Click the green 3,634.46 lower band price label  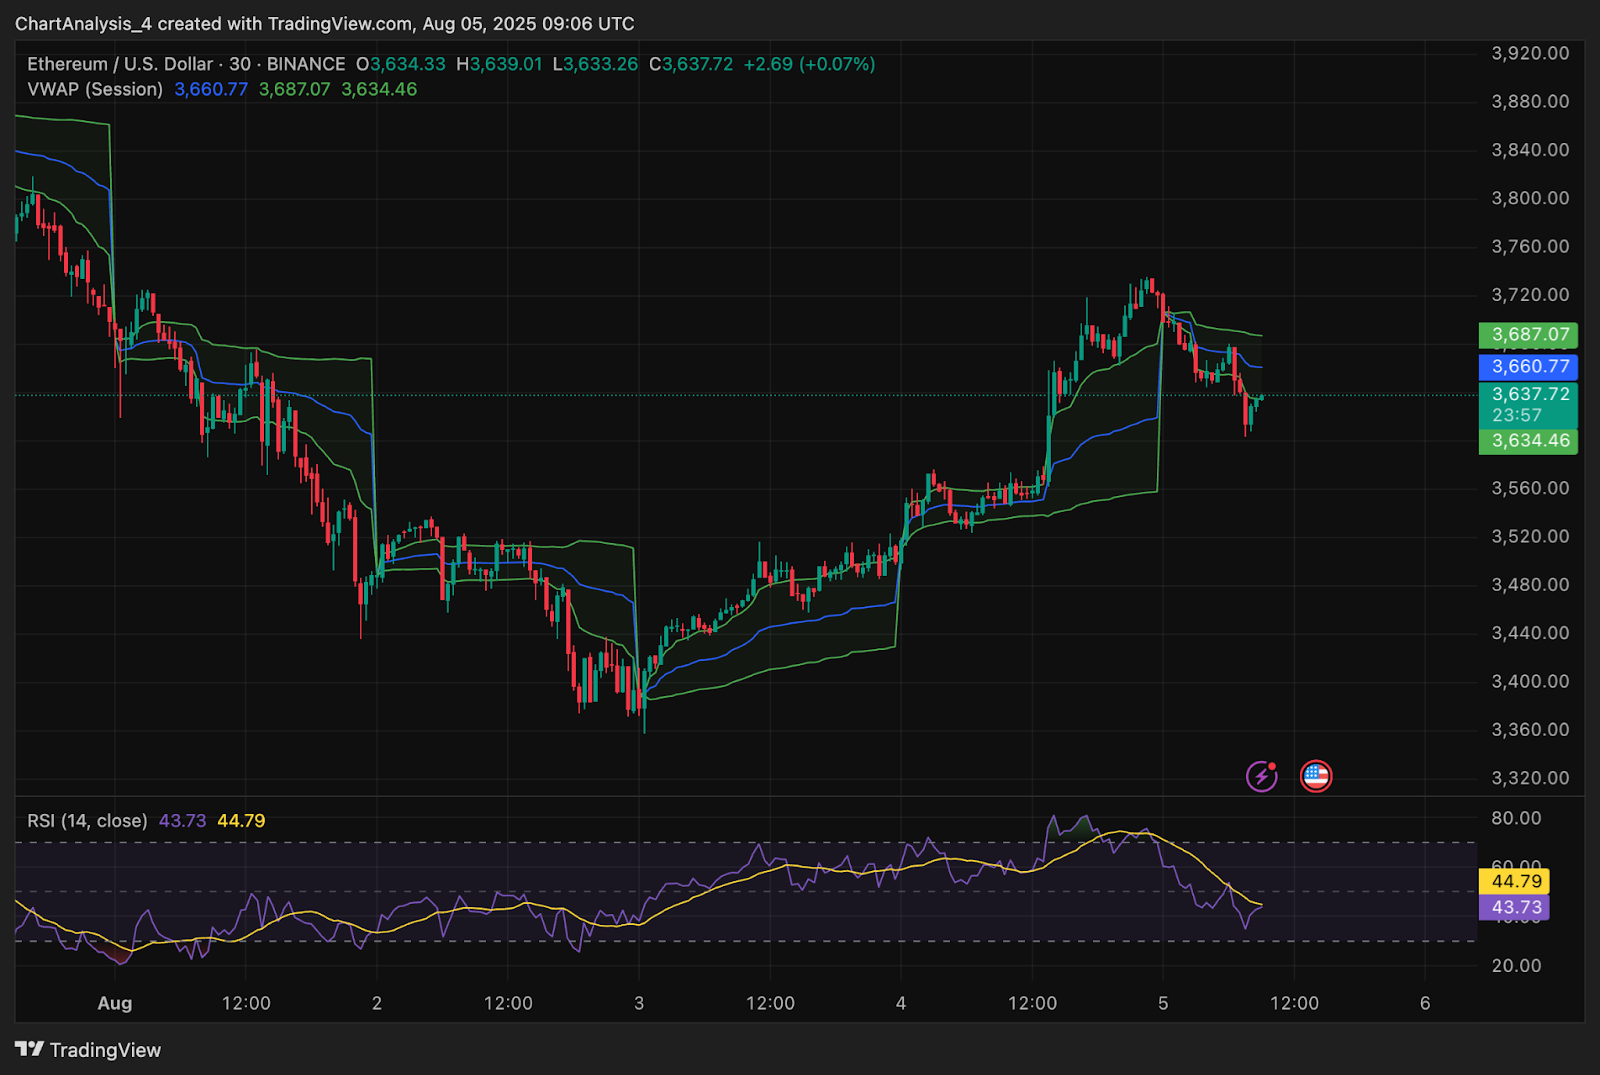pos(1528,441)
